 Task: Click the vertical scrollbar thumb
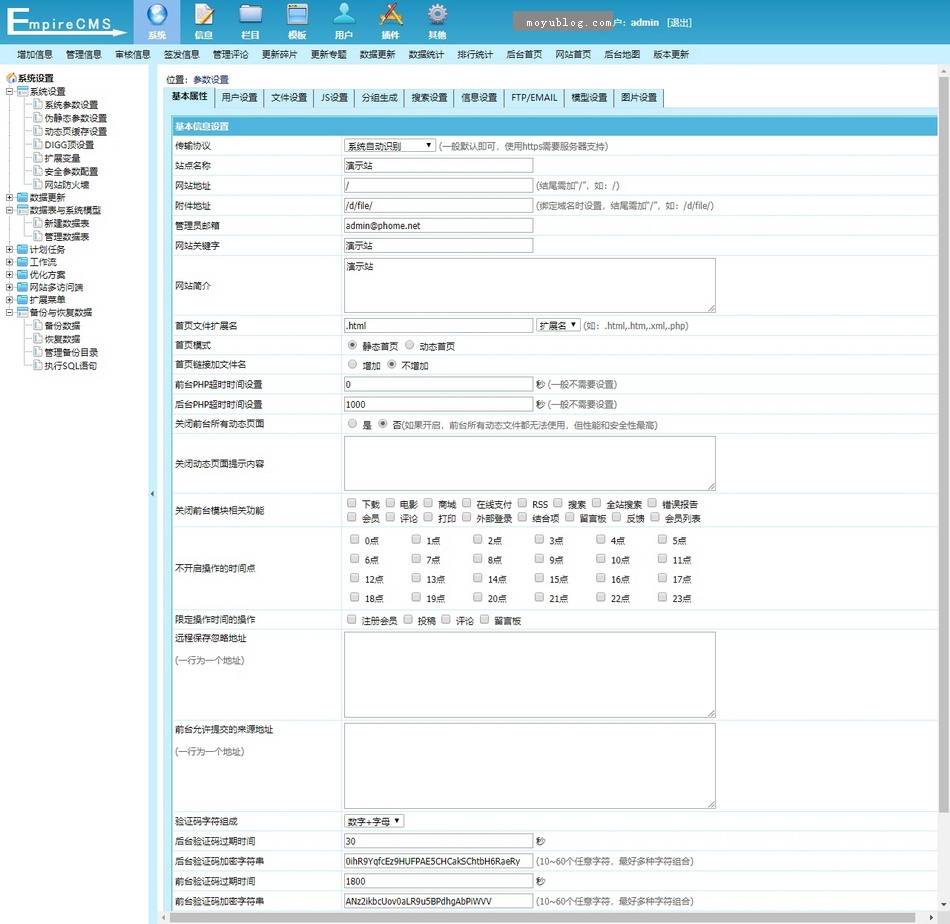point(943,445)
